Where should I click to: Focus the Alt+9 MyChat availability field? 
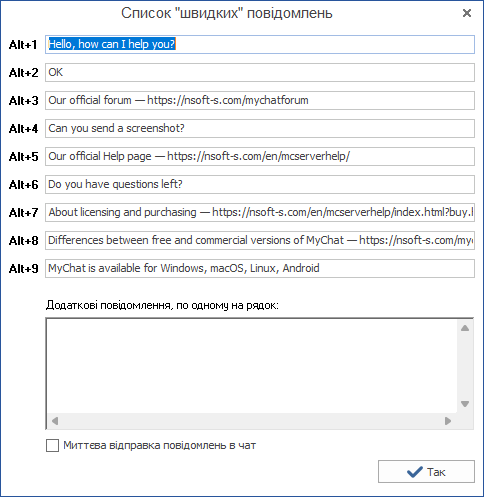click(260, 268)
